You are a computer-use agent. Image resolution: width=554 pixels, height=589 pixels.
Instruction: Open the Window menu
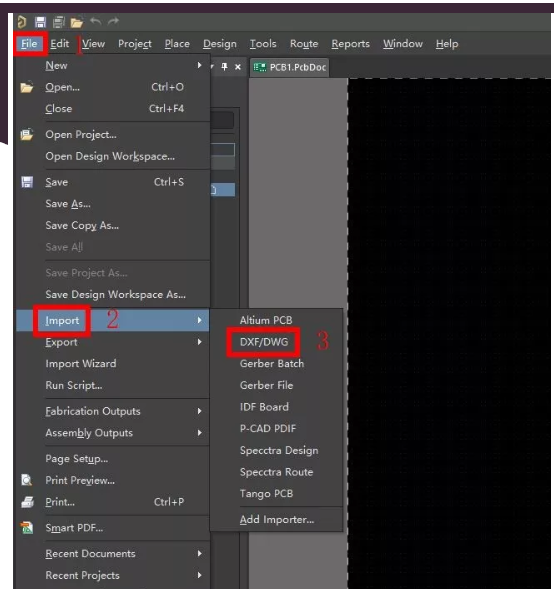click(403, 44)
